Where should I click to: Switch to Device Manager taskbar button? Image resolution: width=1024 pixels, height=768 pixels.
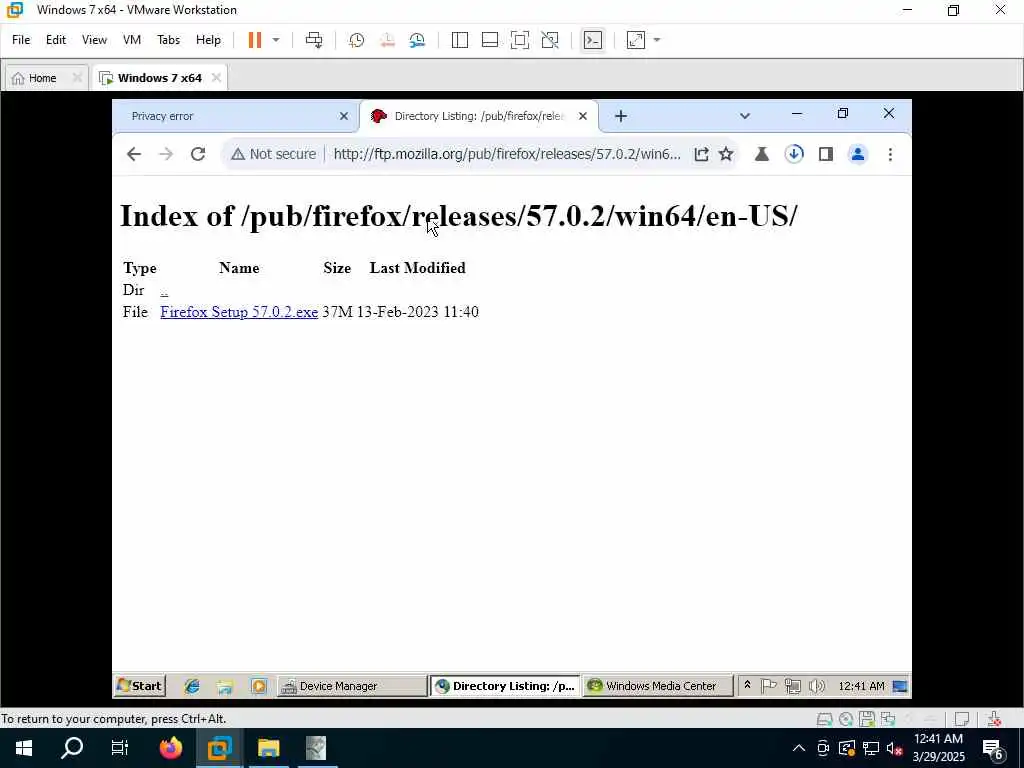point(352,686)
